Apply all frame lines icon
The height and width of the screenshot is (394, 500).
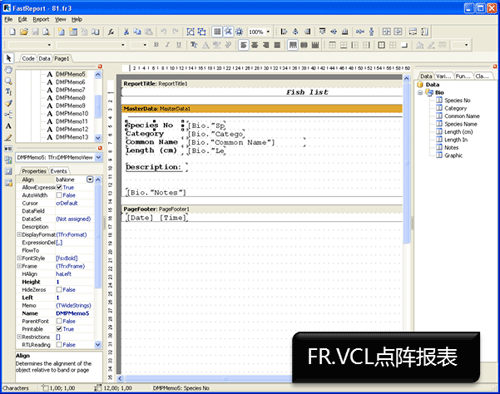click(x=382, y=45)
